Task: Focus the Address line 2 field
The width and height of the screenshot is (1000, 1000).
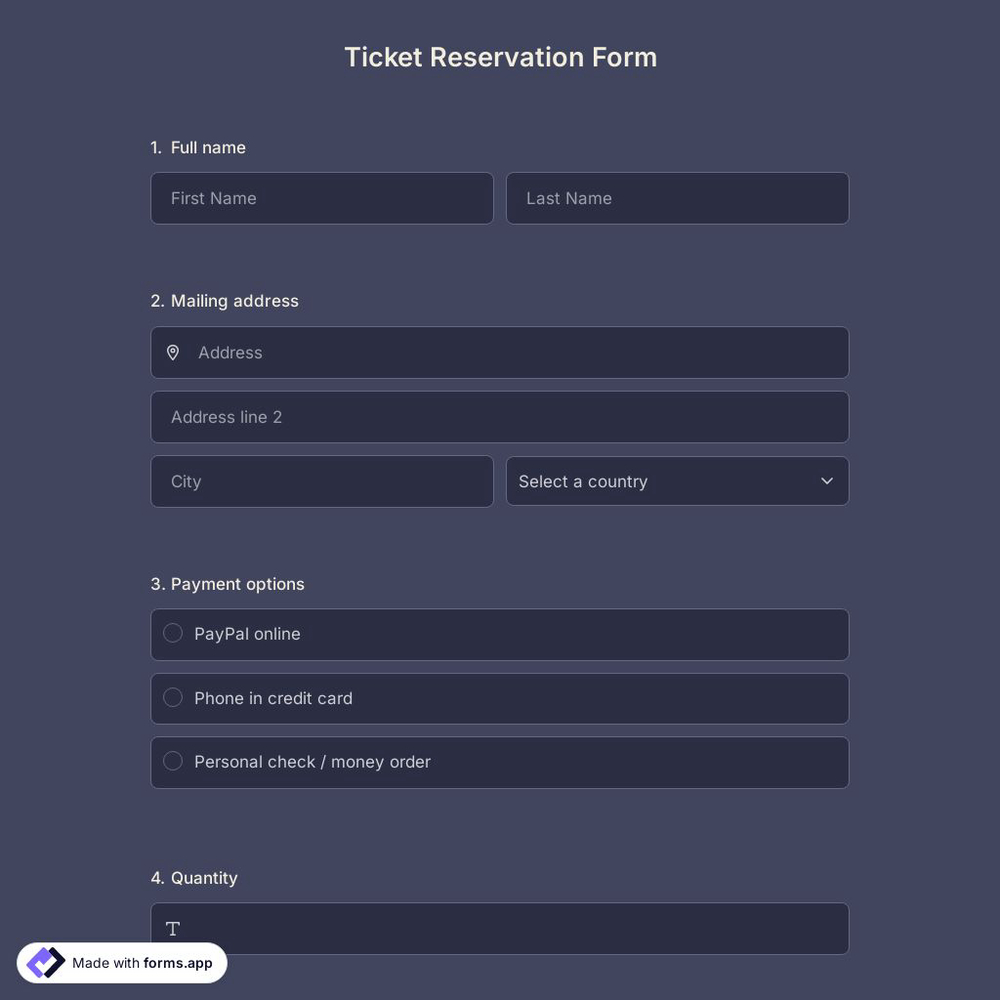Action: (500, 417)
